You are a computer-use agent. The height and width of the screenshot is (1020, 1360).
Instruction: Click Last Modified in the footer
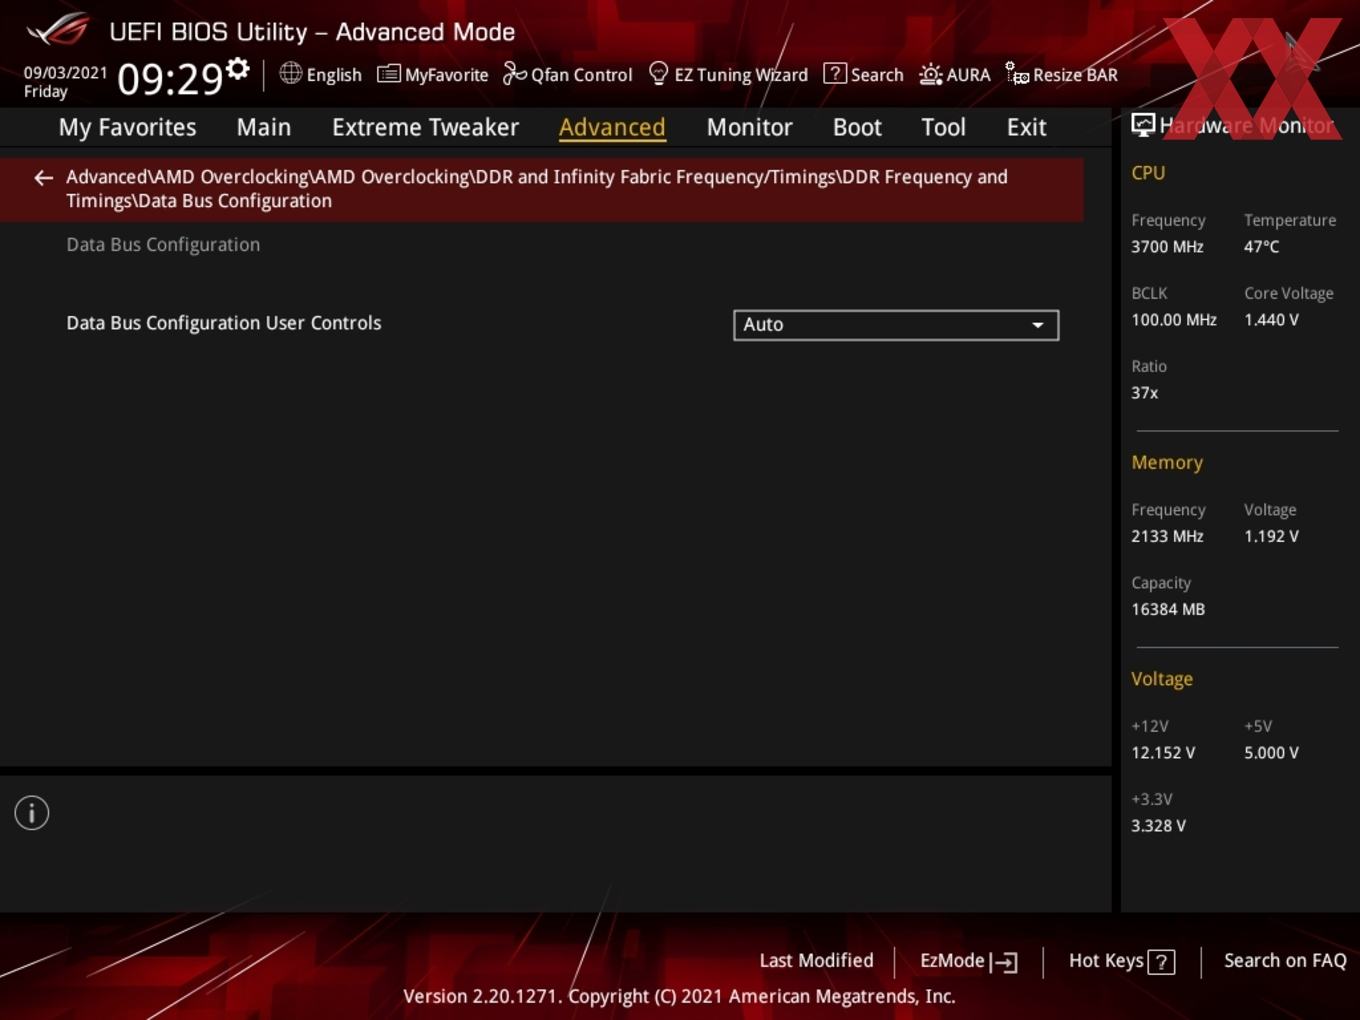(816, 960)
